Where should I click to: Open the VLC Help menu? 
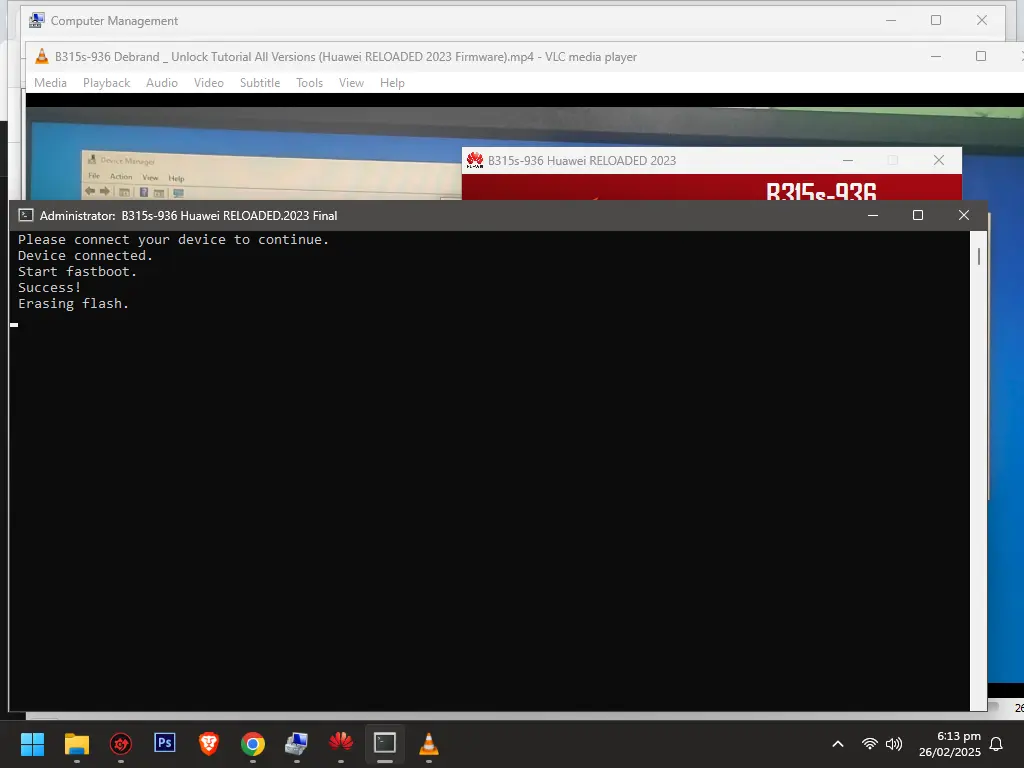tap(392, 83)
